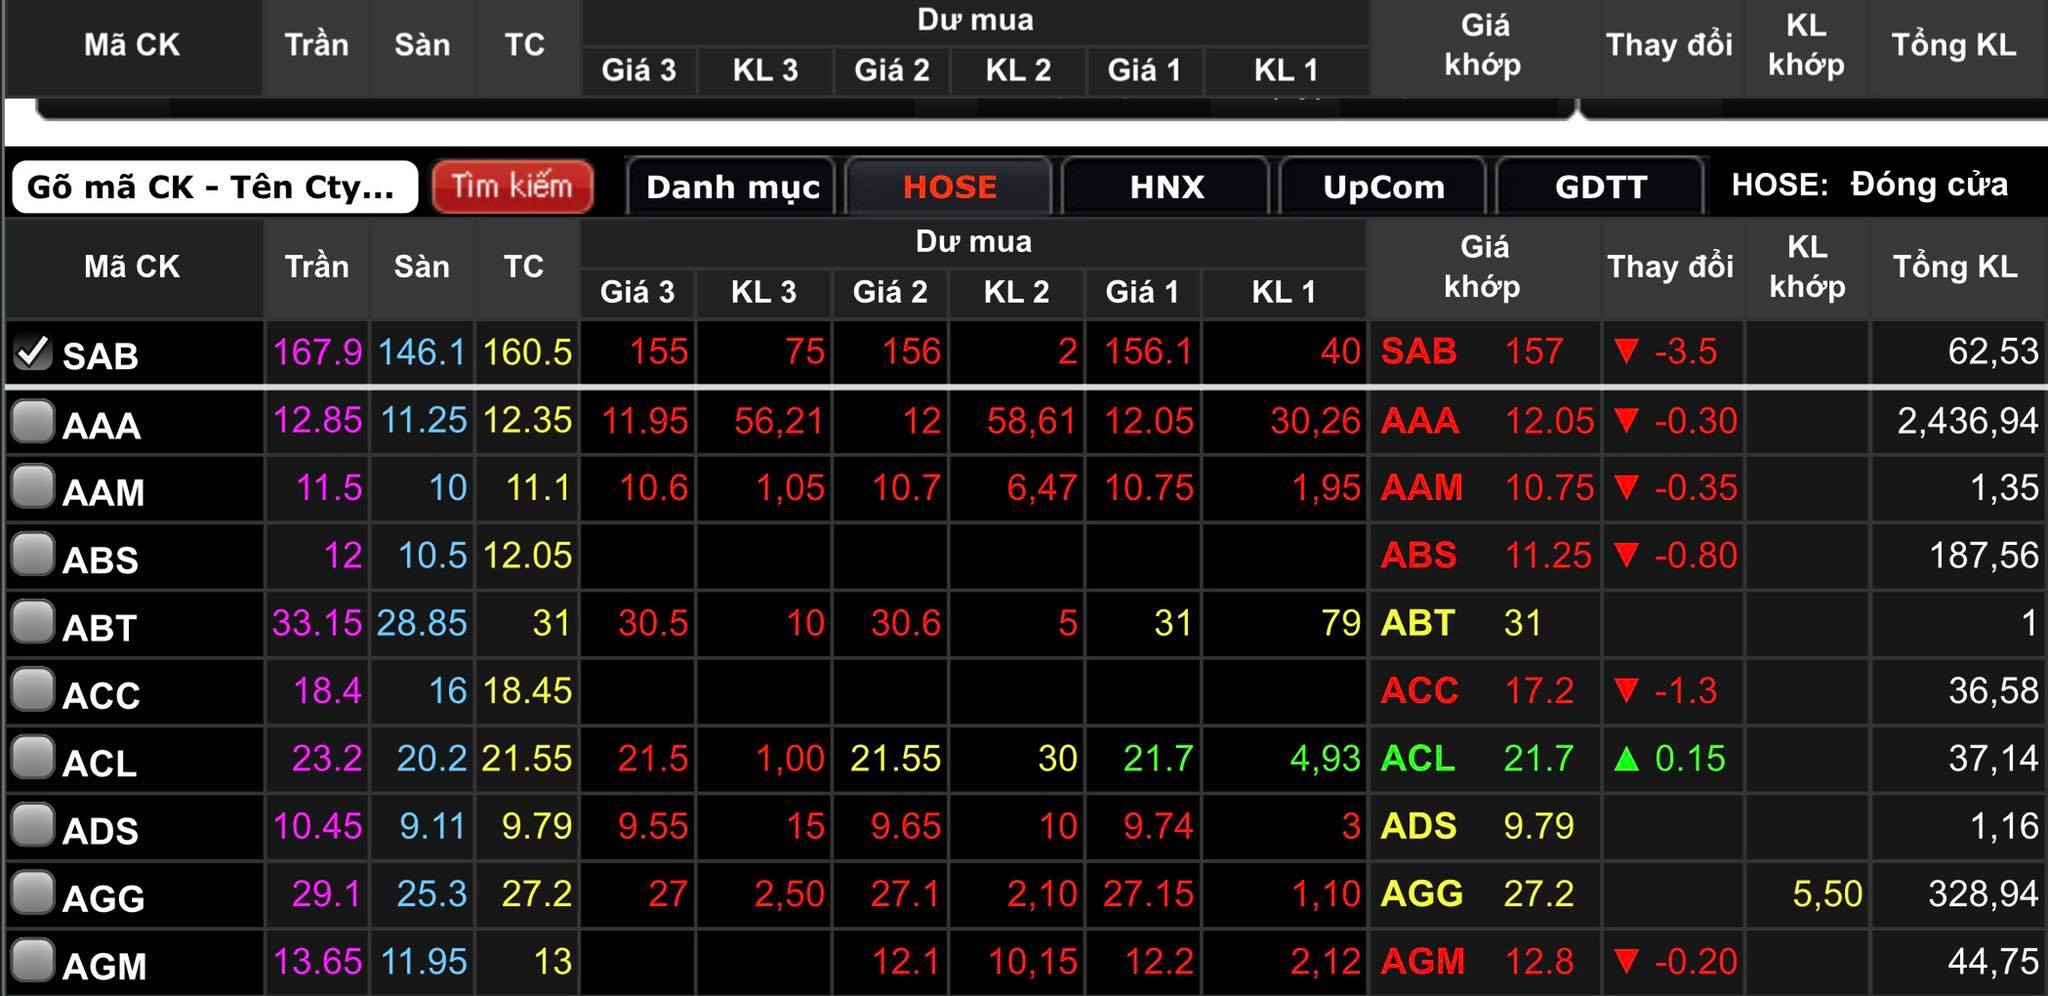Switch to the HNX tab
The width and height of the screenshot is (2048, 996).
(x=1166, y=187)
